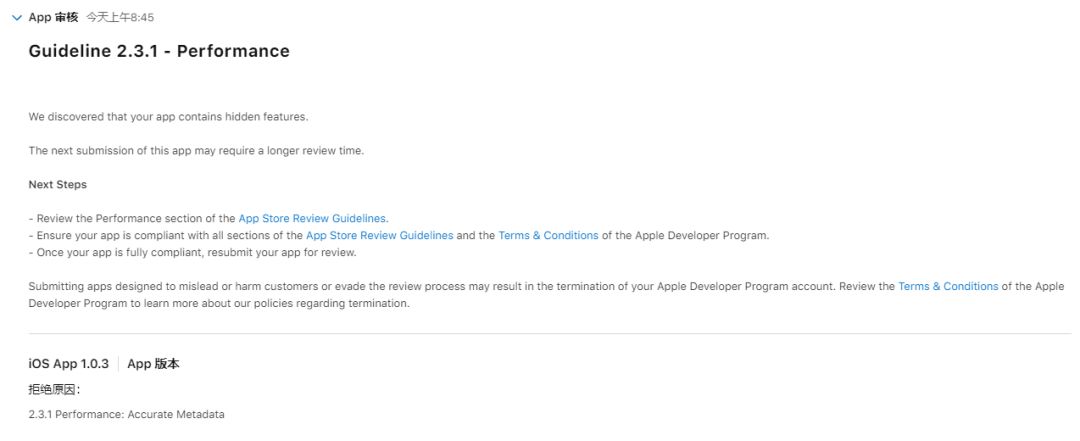Image resolution: width=1080 pixels, height=441 pixels.
Task: Click the App 版本 label
Action: tap(154, 364)
